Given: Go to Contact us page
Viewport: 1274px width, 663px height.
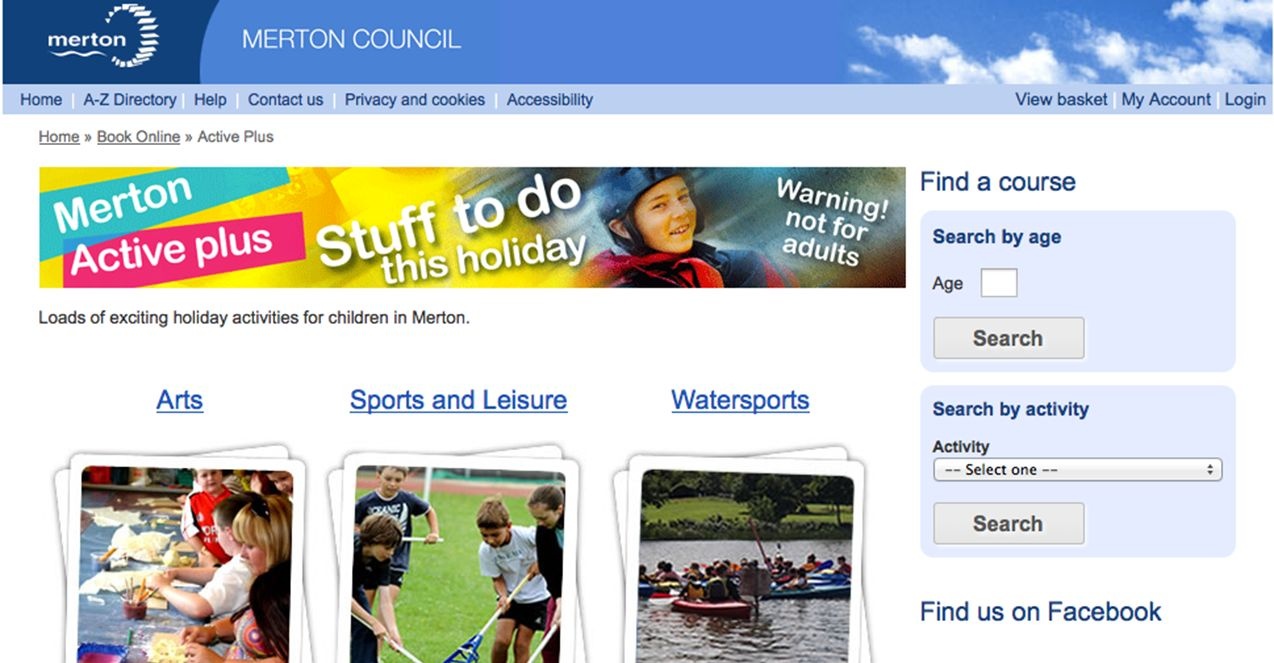Looking at the screenshot, I should (285, 100).
